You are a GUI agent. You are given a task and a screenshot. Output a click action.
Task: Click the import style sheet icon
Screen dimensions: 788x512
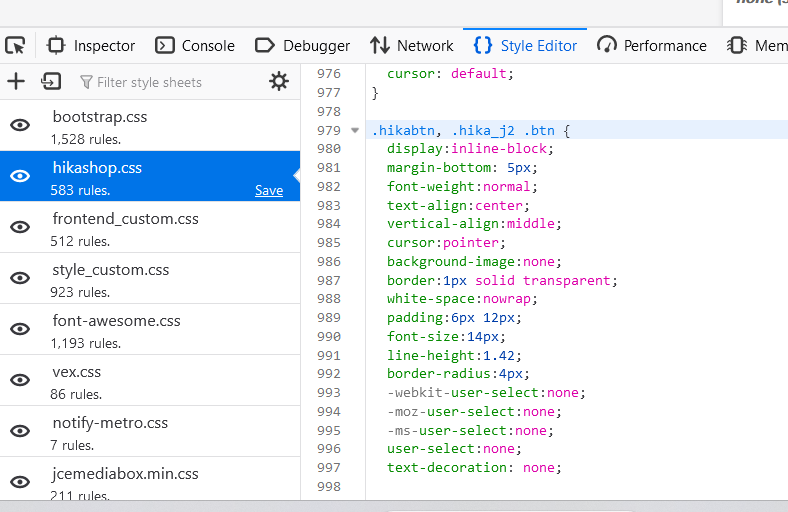pyautogui.click(x=51, y=82)
